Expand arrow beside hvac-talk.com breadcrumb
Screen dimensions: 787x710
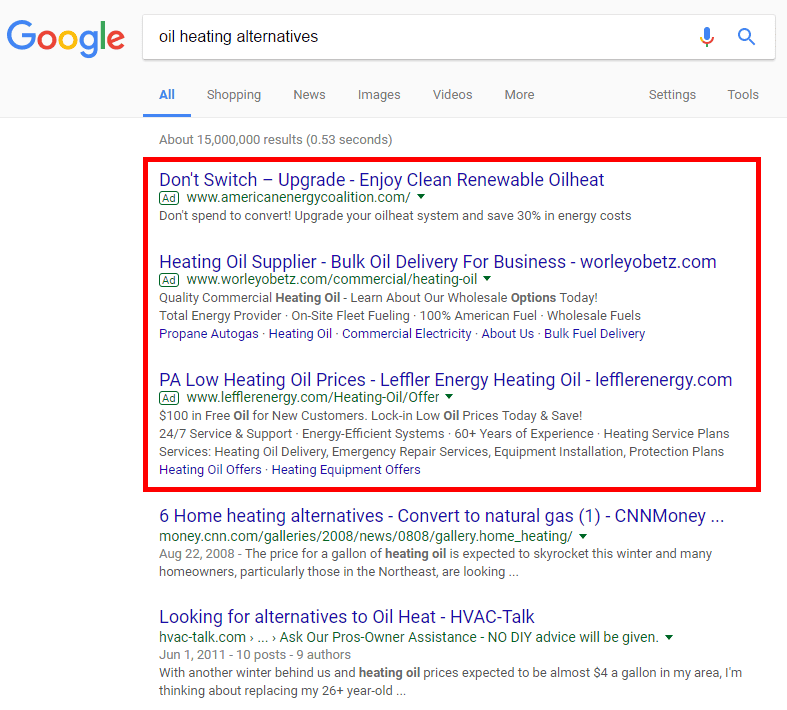(669, 637)
